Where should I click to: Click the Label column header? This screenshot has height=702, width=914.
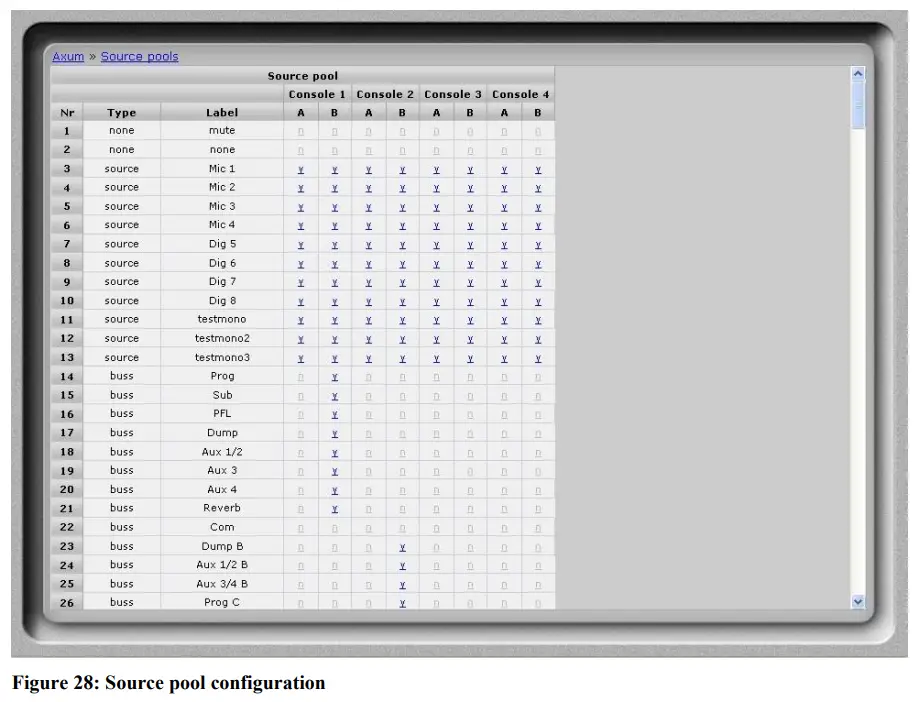222,113
